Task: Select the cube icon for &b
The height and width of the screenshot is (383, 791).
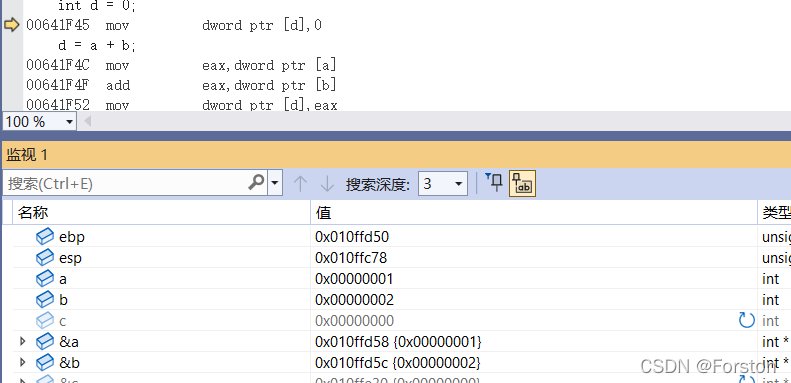Action: [x=45, y=362]
